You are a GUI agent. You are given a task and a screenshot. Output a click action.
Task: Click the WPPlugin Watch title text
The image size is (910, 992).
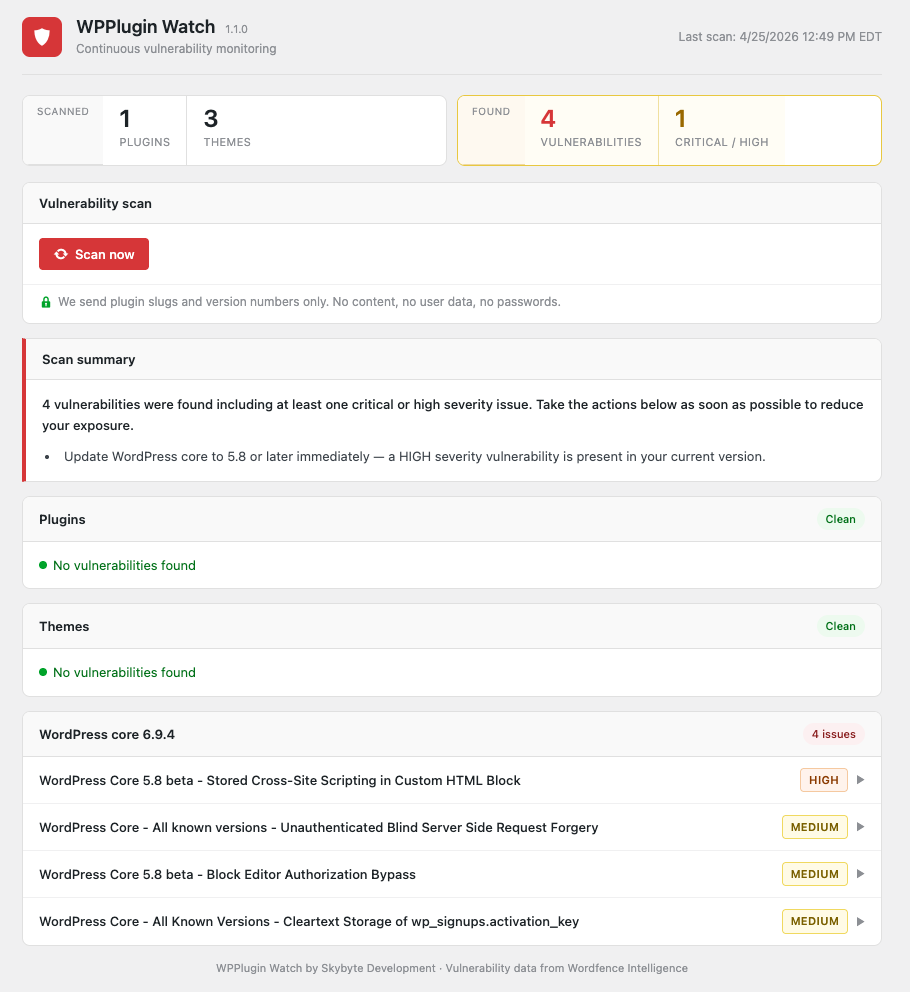tap(146, 27)
